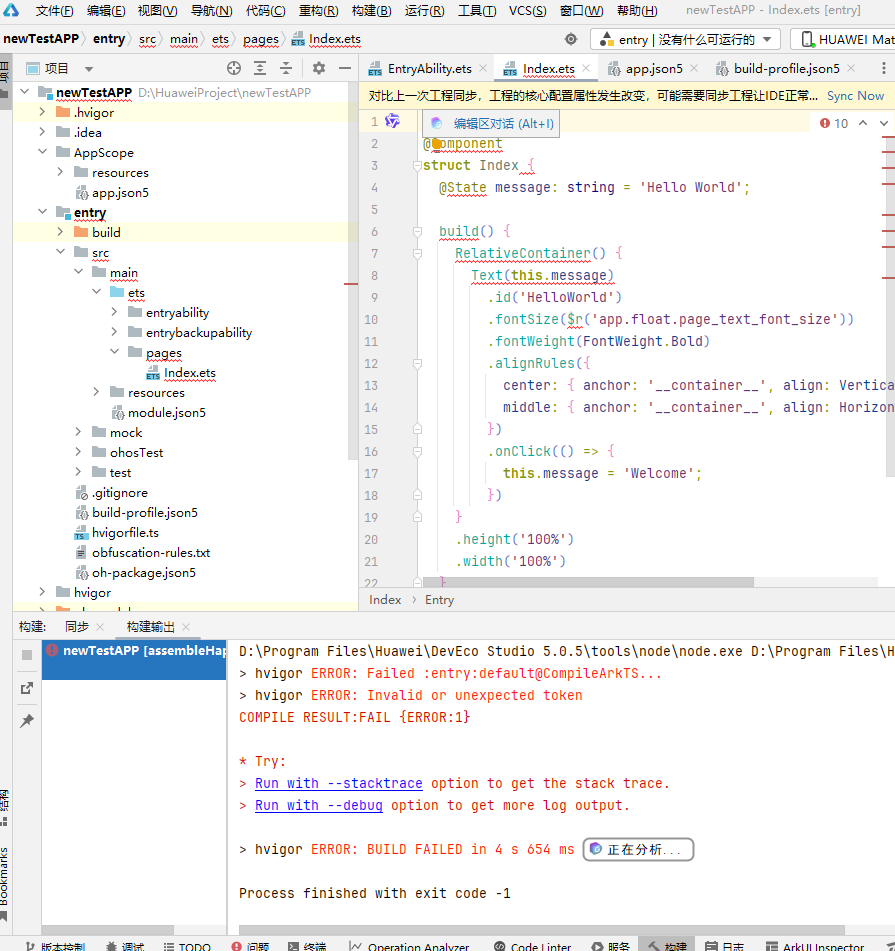895x951 pixels.
Task: Click the locate-file target icon in project panel
Action: pos(234,68)
